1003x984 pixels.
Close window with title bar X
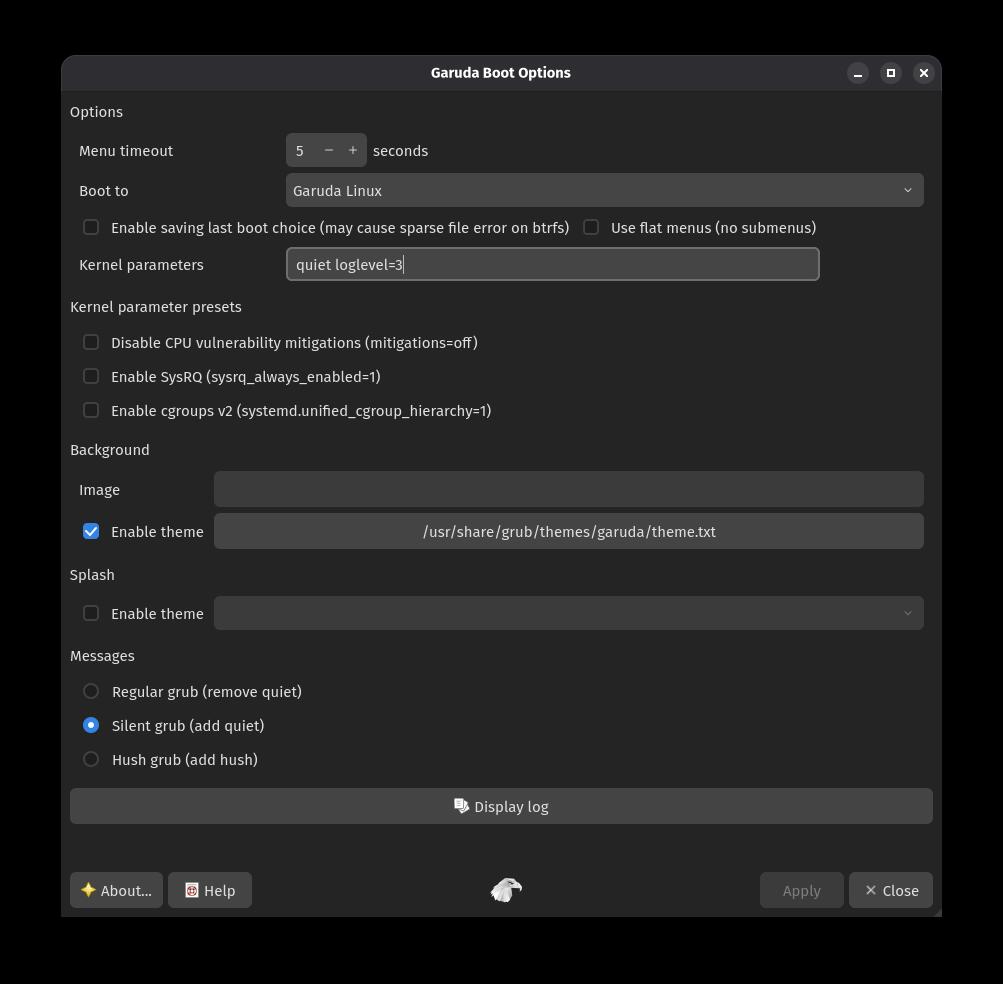924,73
